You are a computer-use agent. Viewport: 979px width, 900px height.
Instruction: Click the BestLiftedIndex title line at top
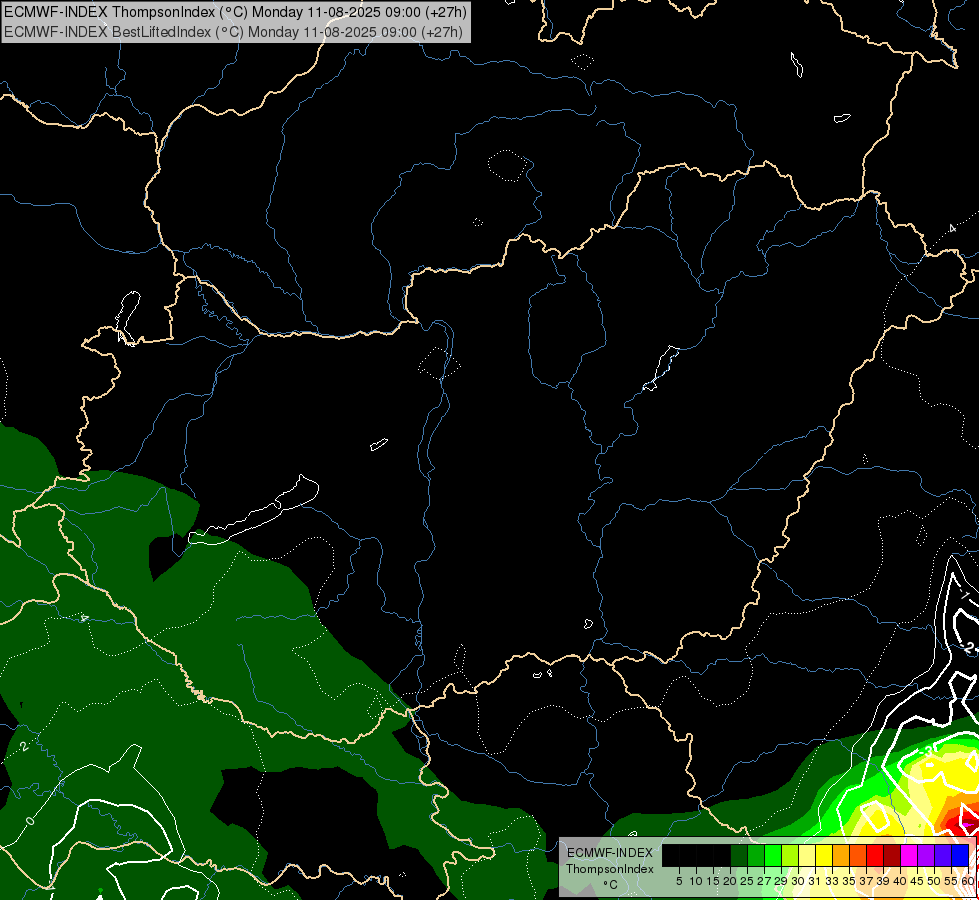click(x=234, y=31)
